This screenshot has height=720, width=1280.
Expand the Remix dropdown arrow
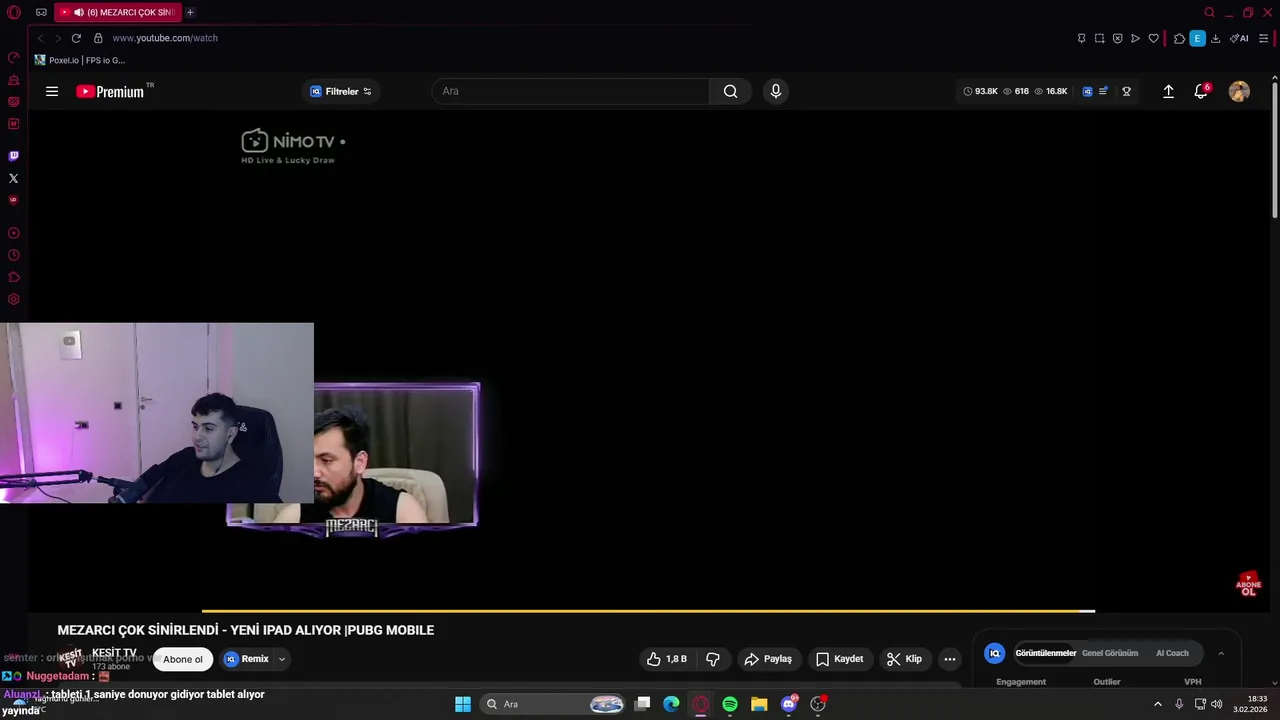pos(282,659)
